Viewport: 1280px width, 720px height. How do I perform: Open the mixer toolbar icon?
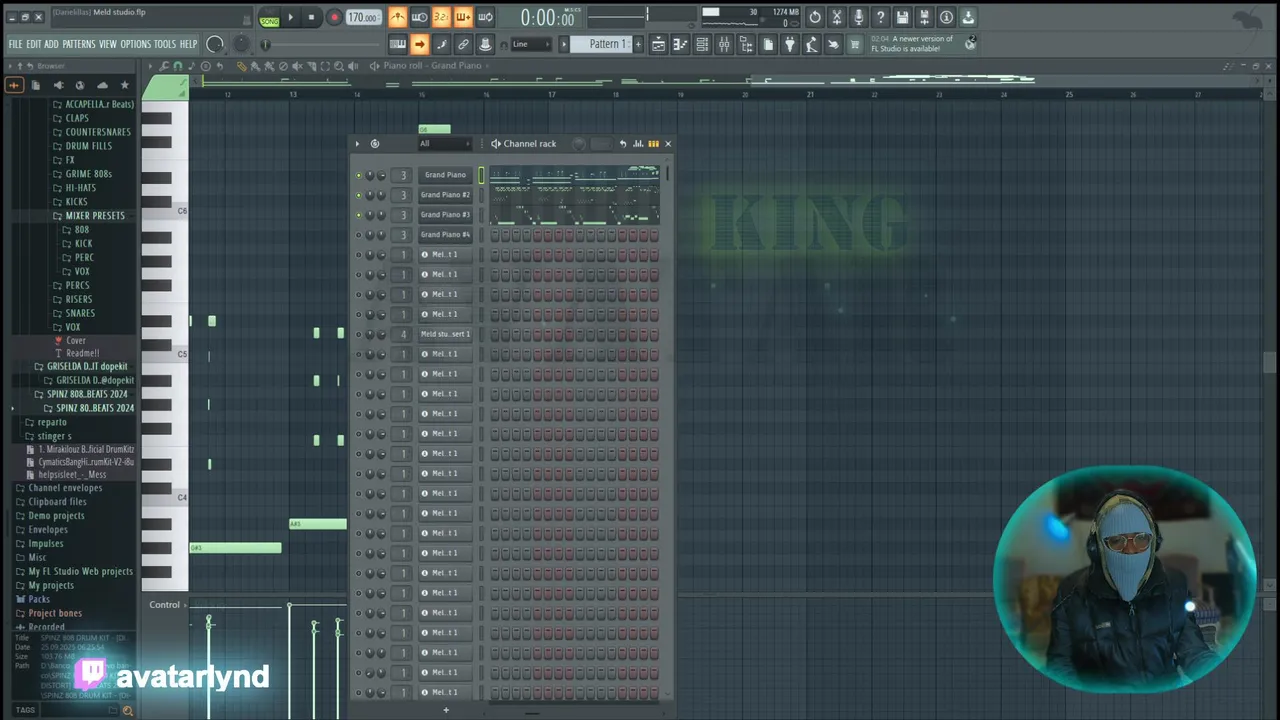724,44
